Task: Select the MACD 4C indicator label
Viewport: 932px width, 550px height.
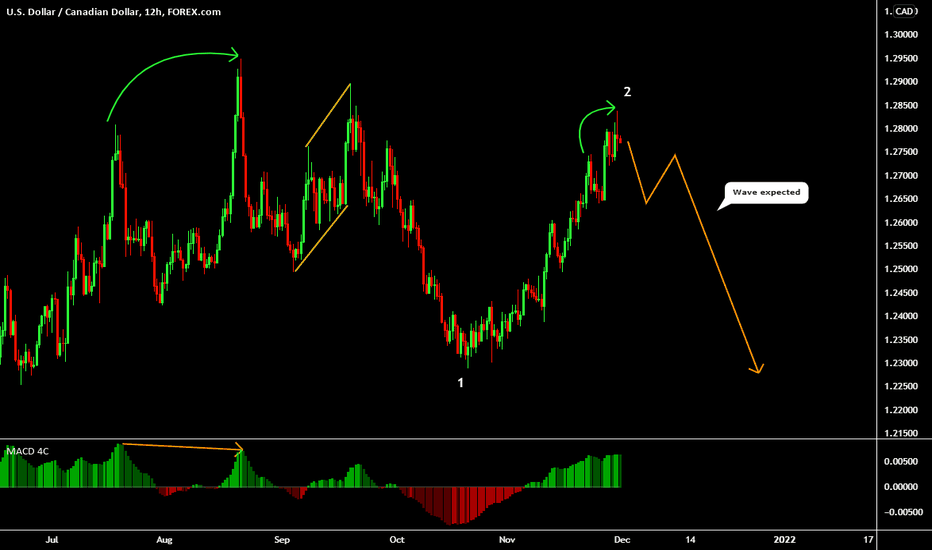Action: pyautogui.click(x=28, y=451)
